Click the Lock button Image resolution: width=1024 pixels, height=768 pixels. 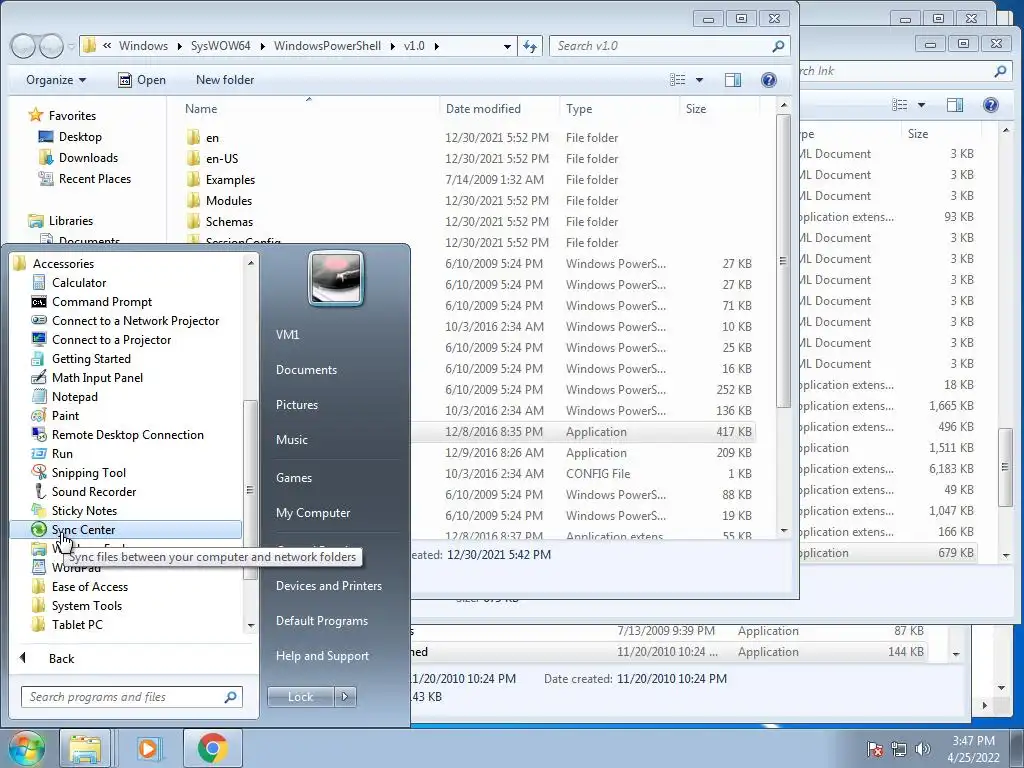[300, 697]
